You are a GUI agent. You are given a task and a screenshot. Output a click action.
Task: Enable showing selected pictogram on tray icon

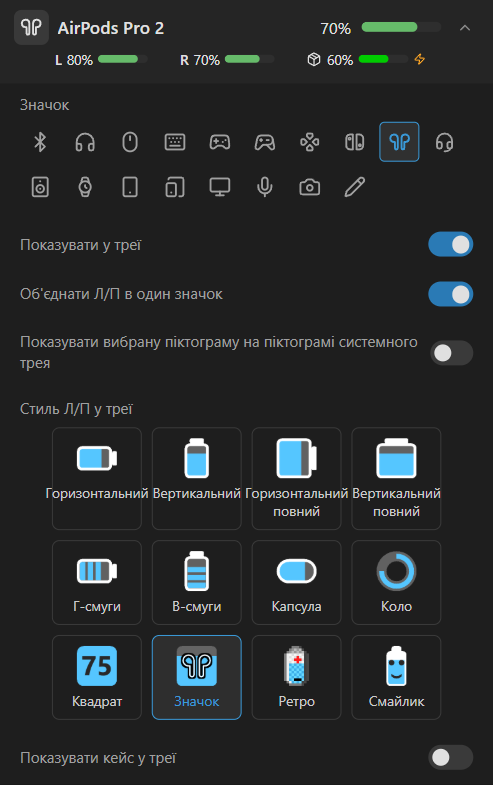pos(451,353)
